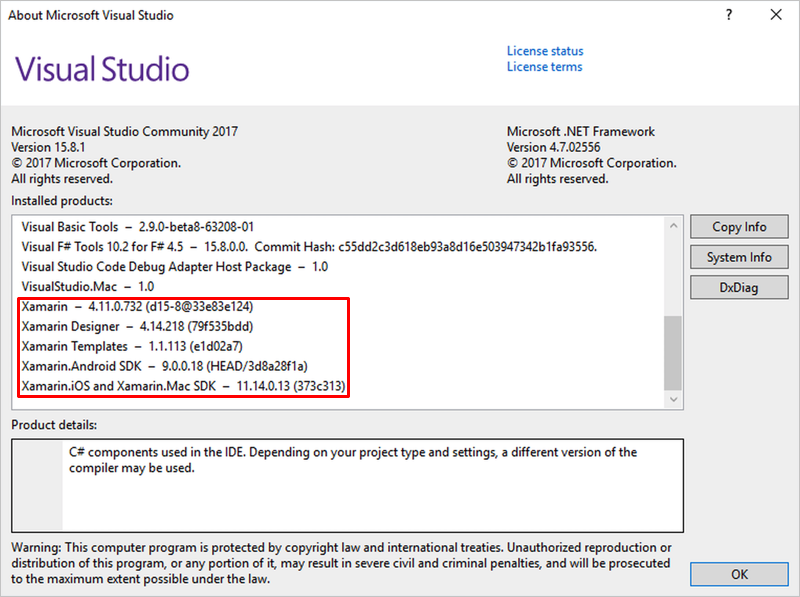Confirm dialog with OK button
800x597 pixels.
point(739,574)
